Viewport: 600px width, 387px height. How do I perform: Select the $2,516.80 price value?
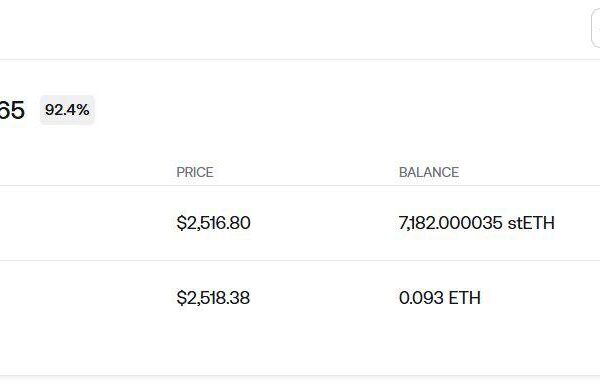(x=214, y=223)
